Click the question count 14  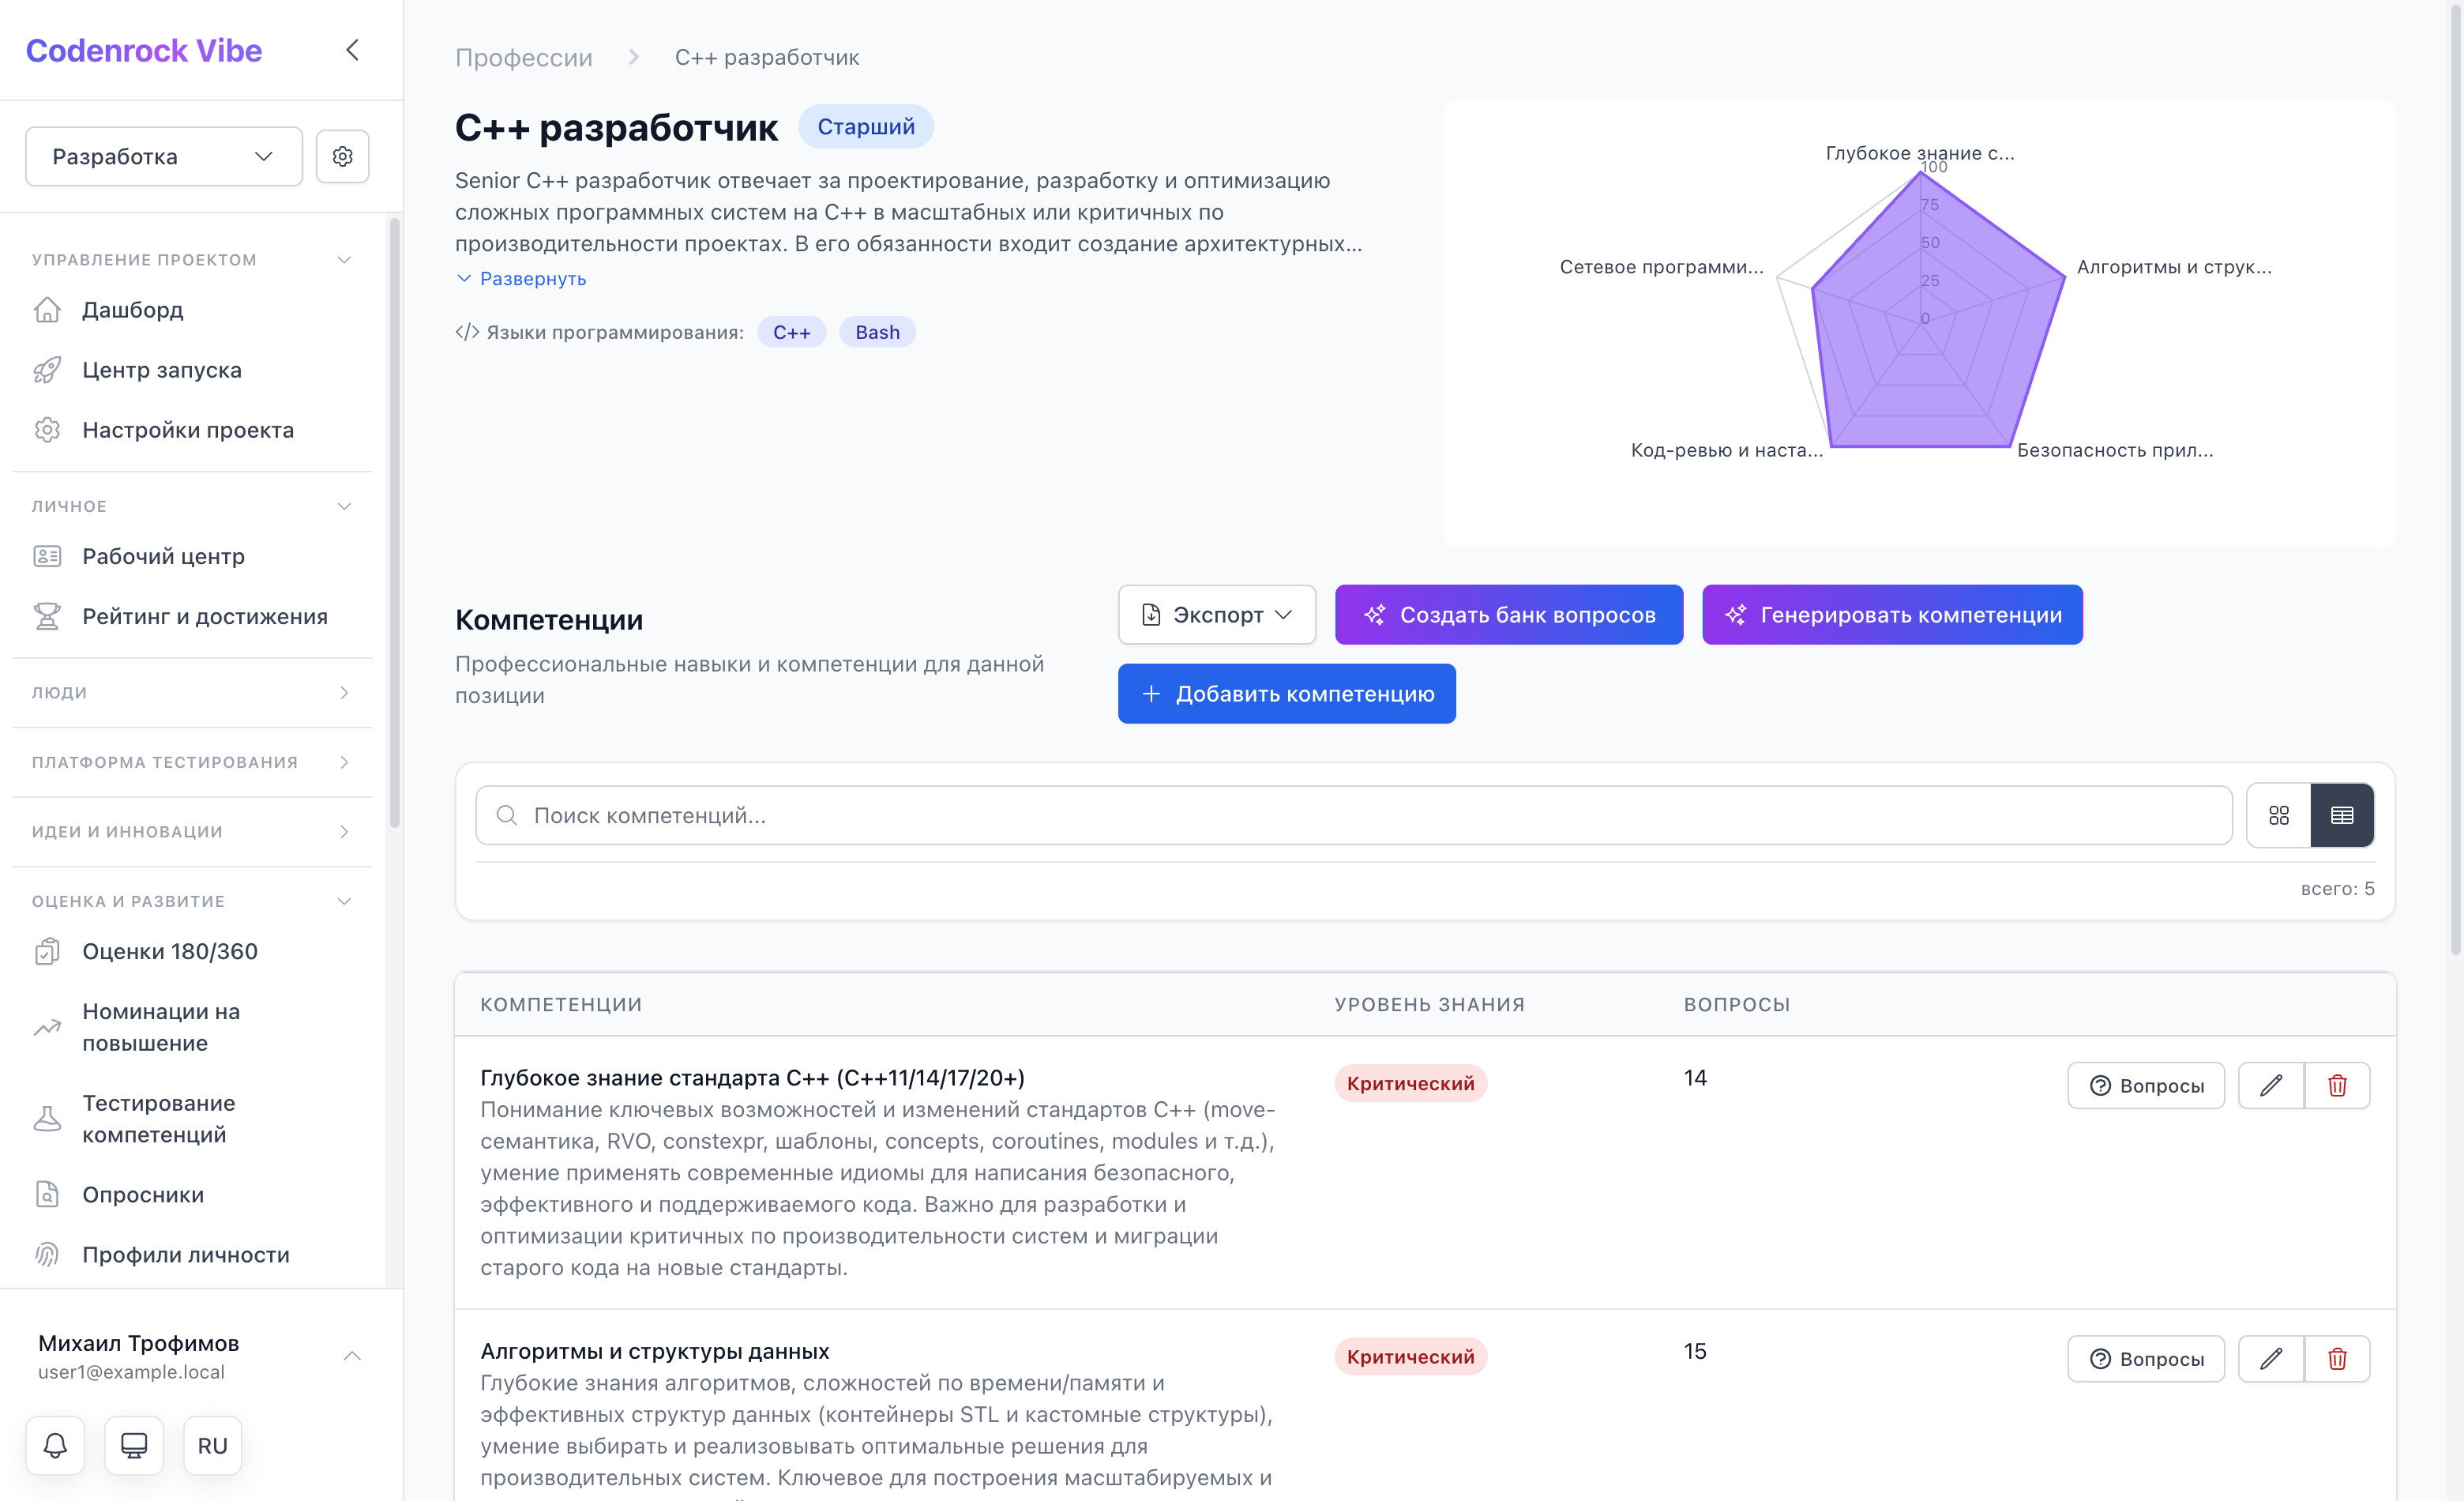[1695, 1078]
